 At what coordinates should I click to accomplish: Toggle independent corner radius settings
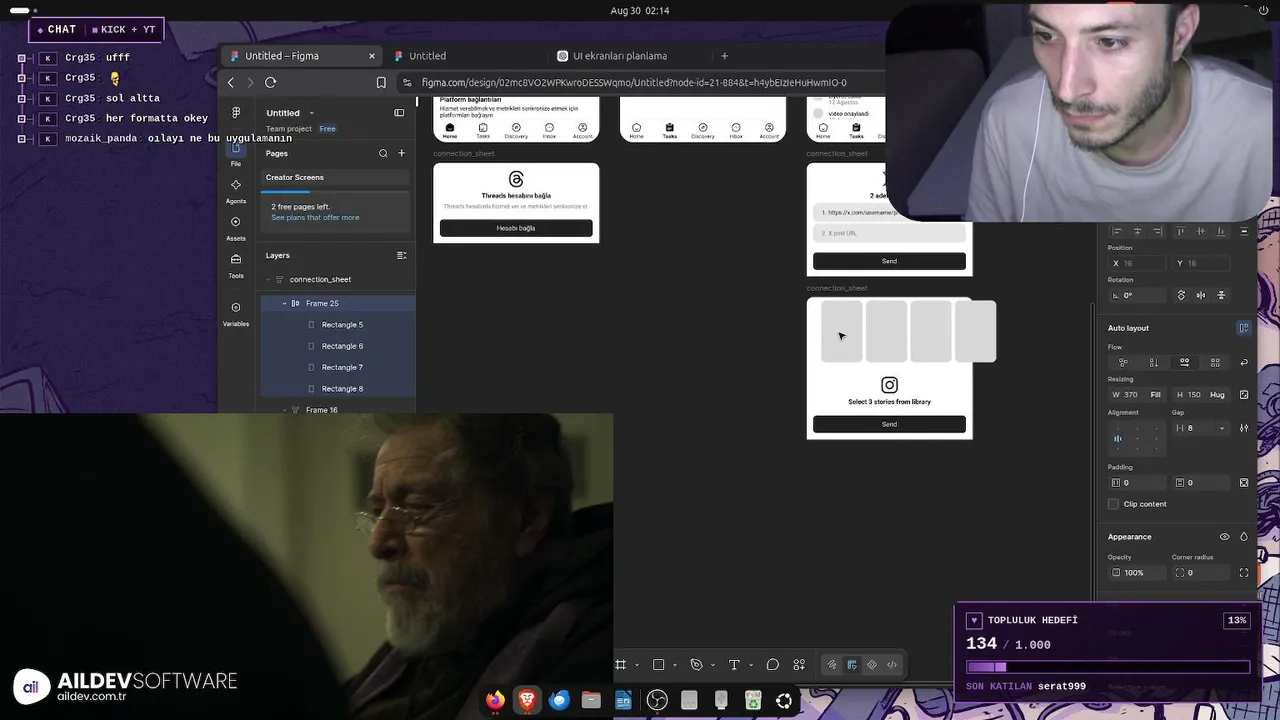1244,573
